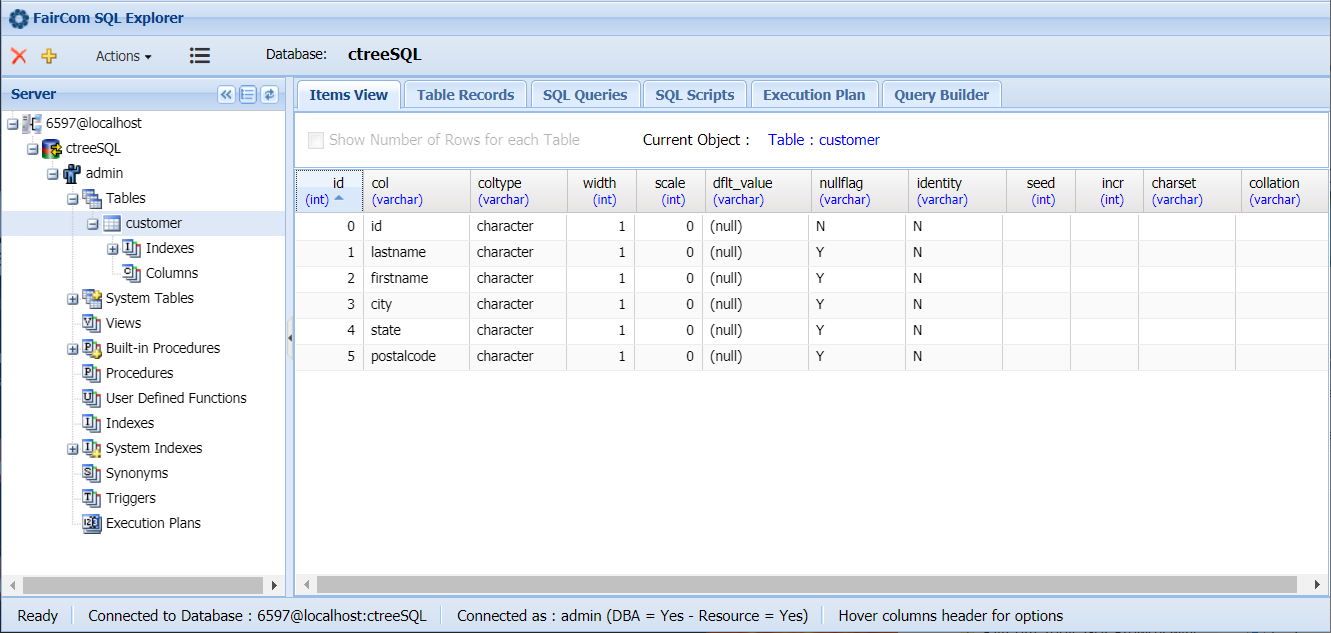Click the left arrow of the Server panel horizontal scrollbar

point(12,585)
